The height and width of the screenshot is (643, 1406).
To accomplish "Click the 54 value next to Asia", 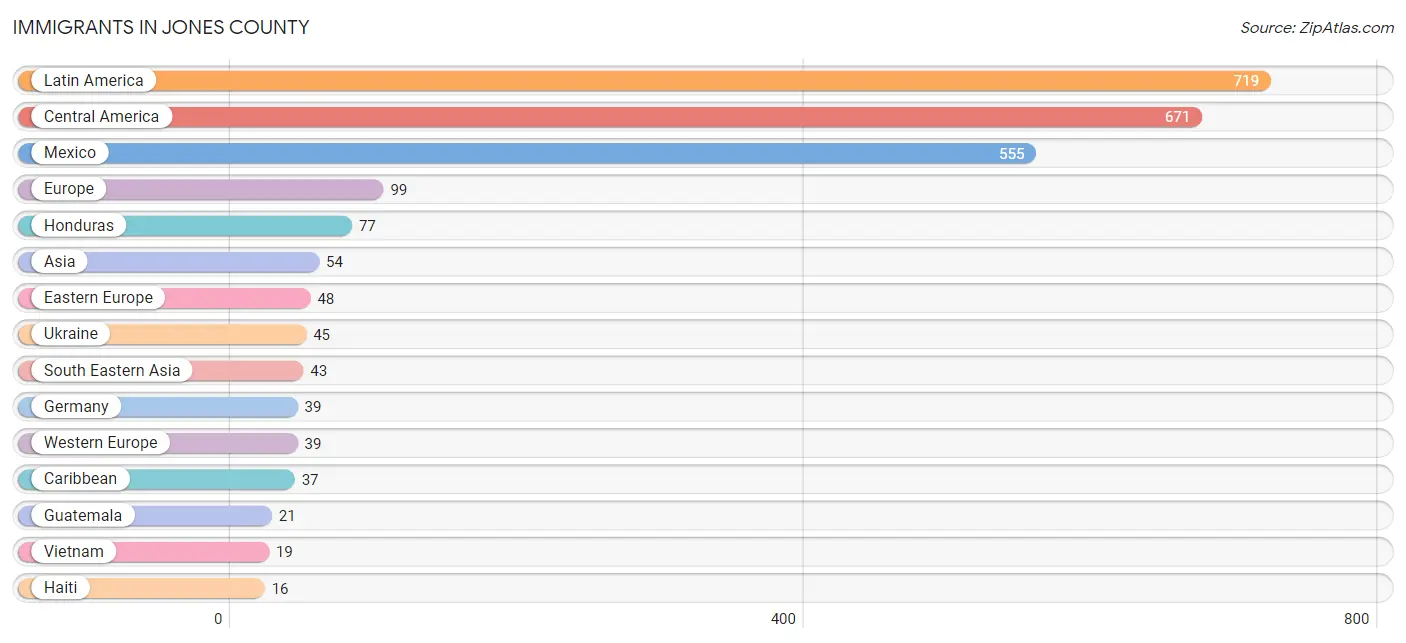I will pos(335,262).
